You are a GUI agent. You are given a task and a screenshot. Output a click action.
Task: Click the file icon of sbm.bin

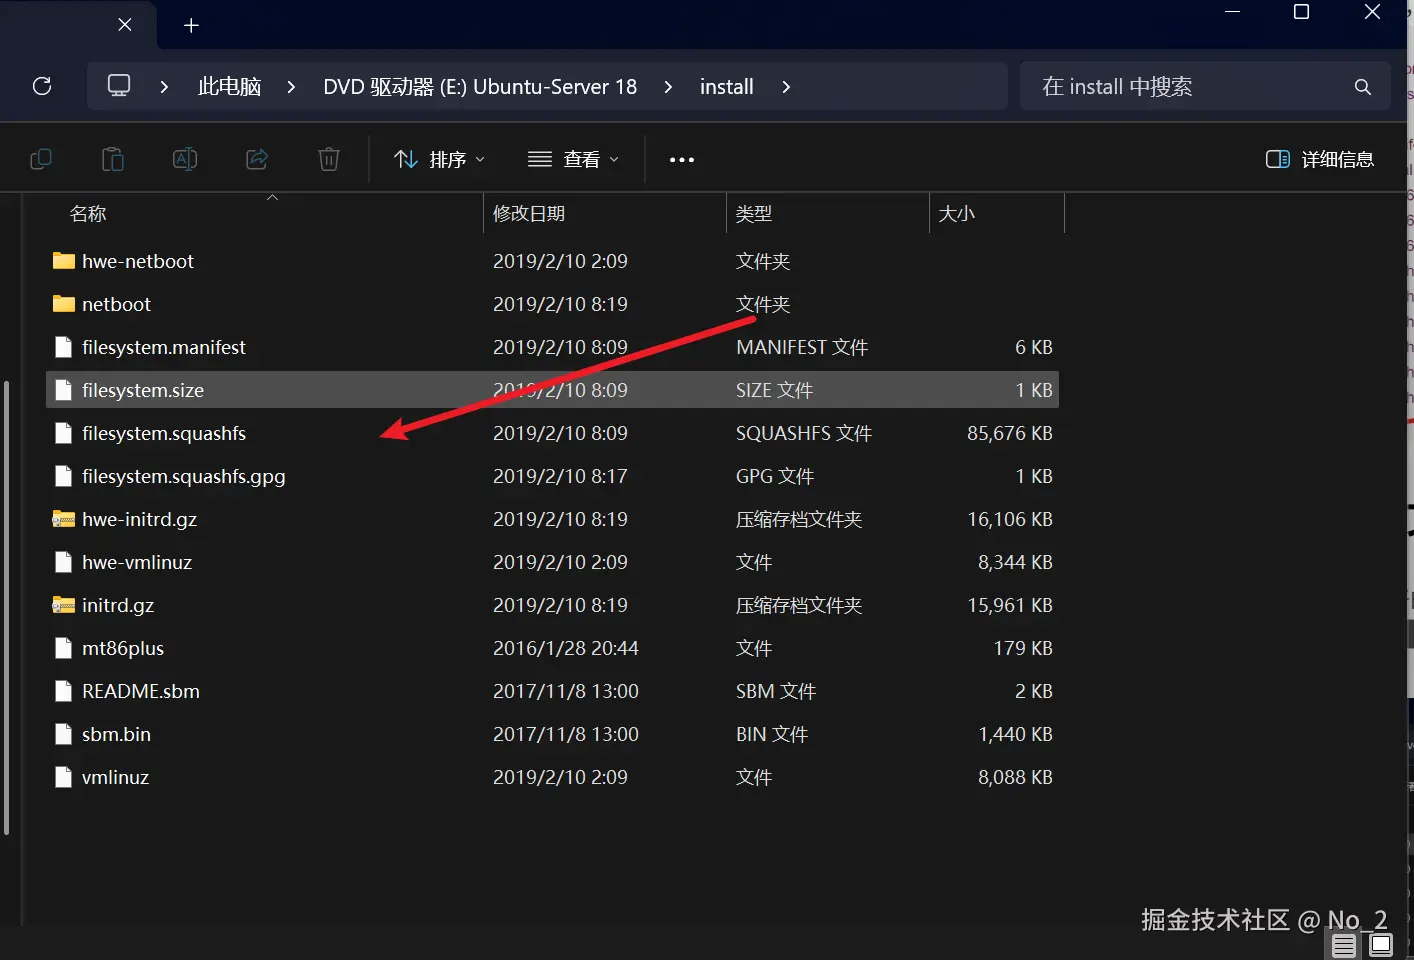[x=64, y=734]
